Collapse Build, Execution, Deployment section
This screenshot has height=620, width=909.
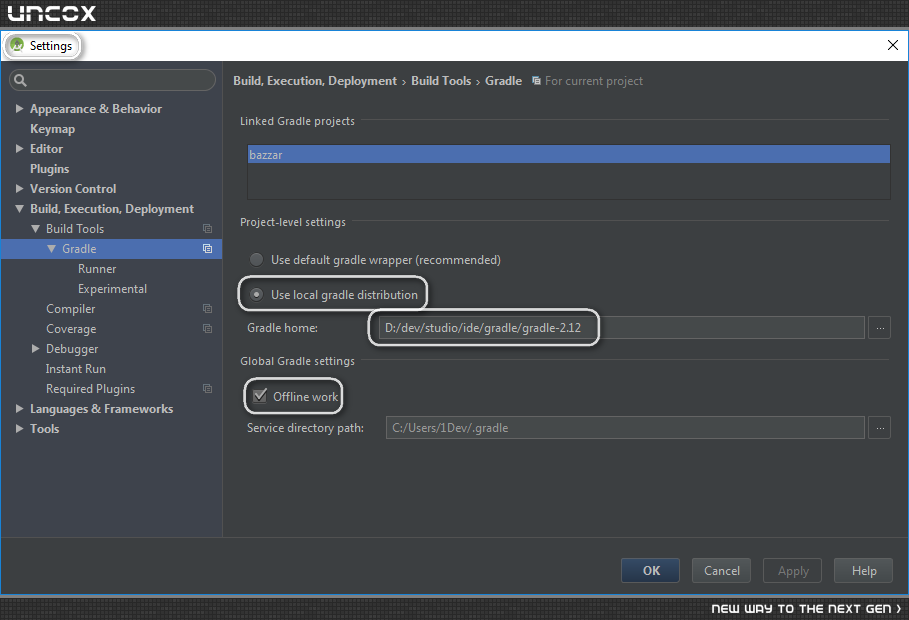(x=19, y=209)
